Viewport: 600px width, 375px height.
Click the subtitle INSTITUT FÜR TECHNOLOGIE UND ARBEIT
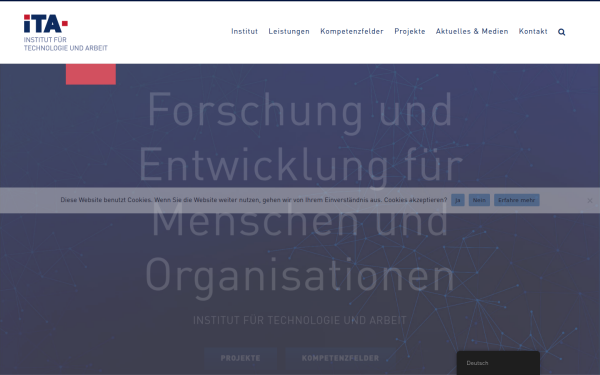(300, 320)
